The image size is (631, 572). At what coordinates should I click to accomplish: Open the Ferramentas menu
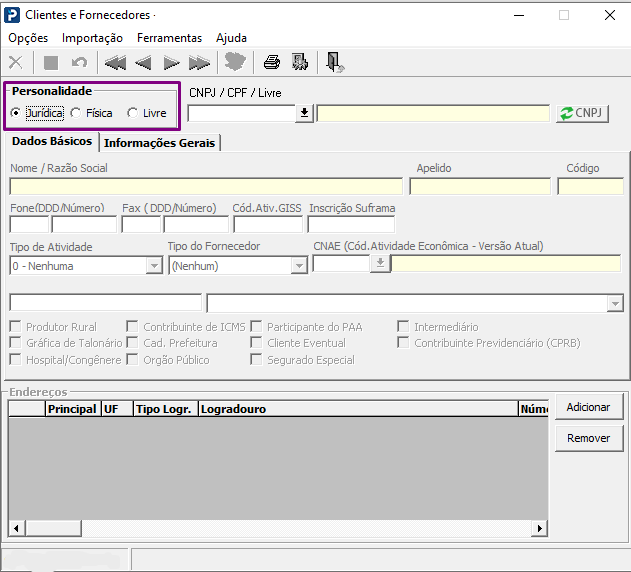pyautogui.click(x=169, y=38)
